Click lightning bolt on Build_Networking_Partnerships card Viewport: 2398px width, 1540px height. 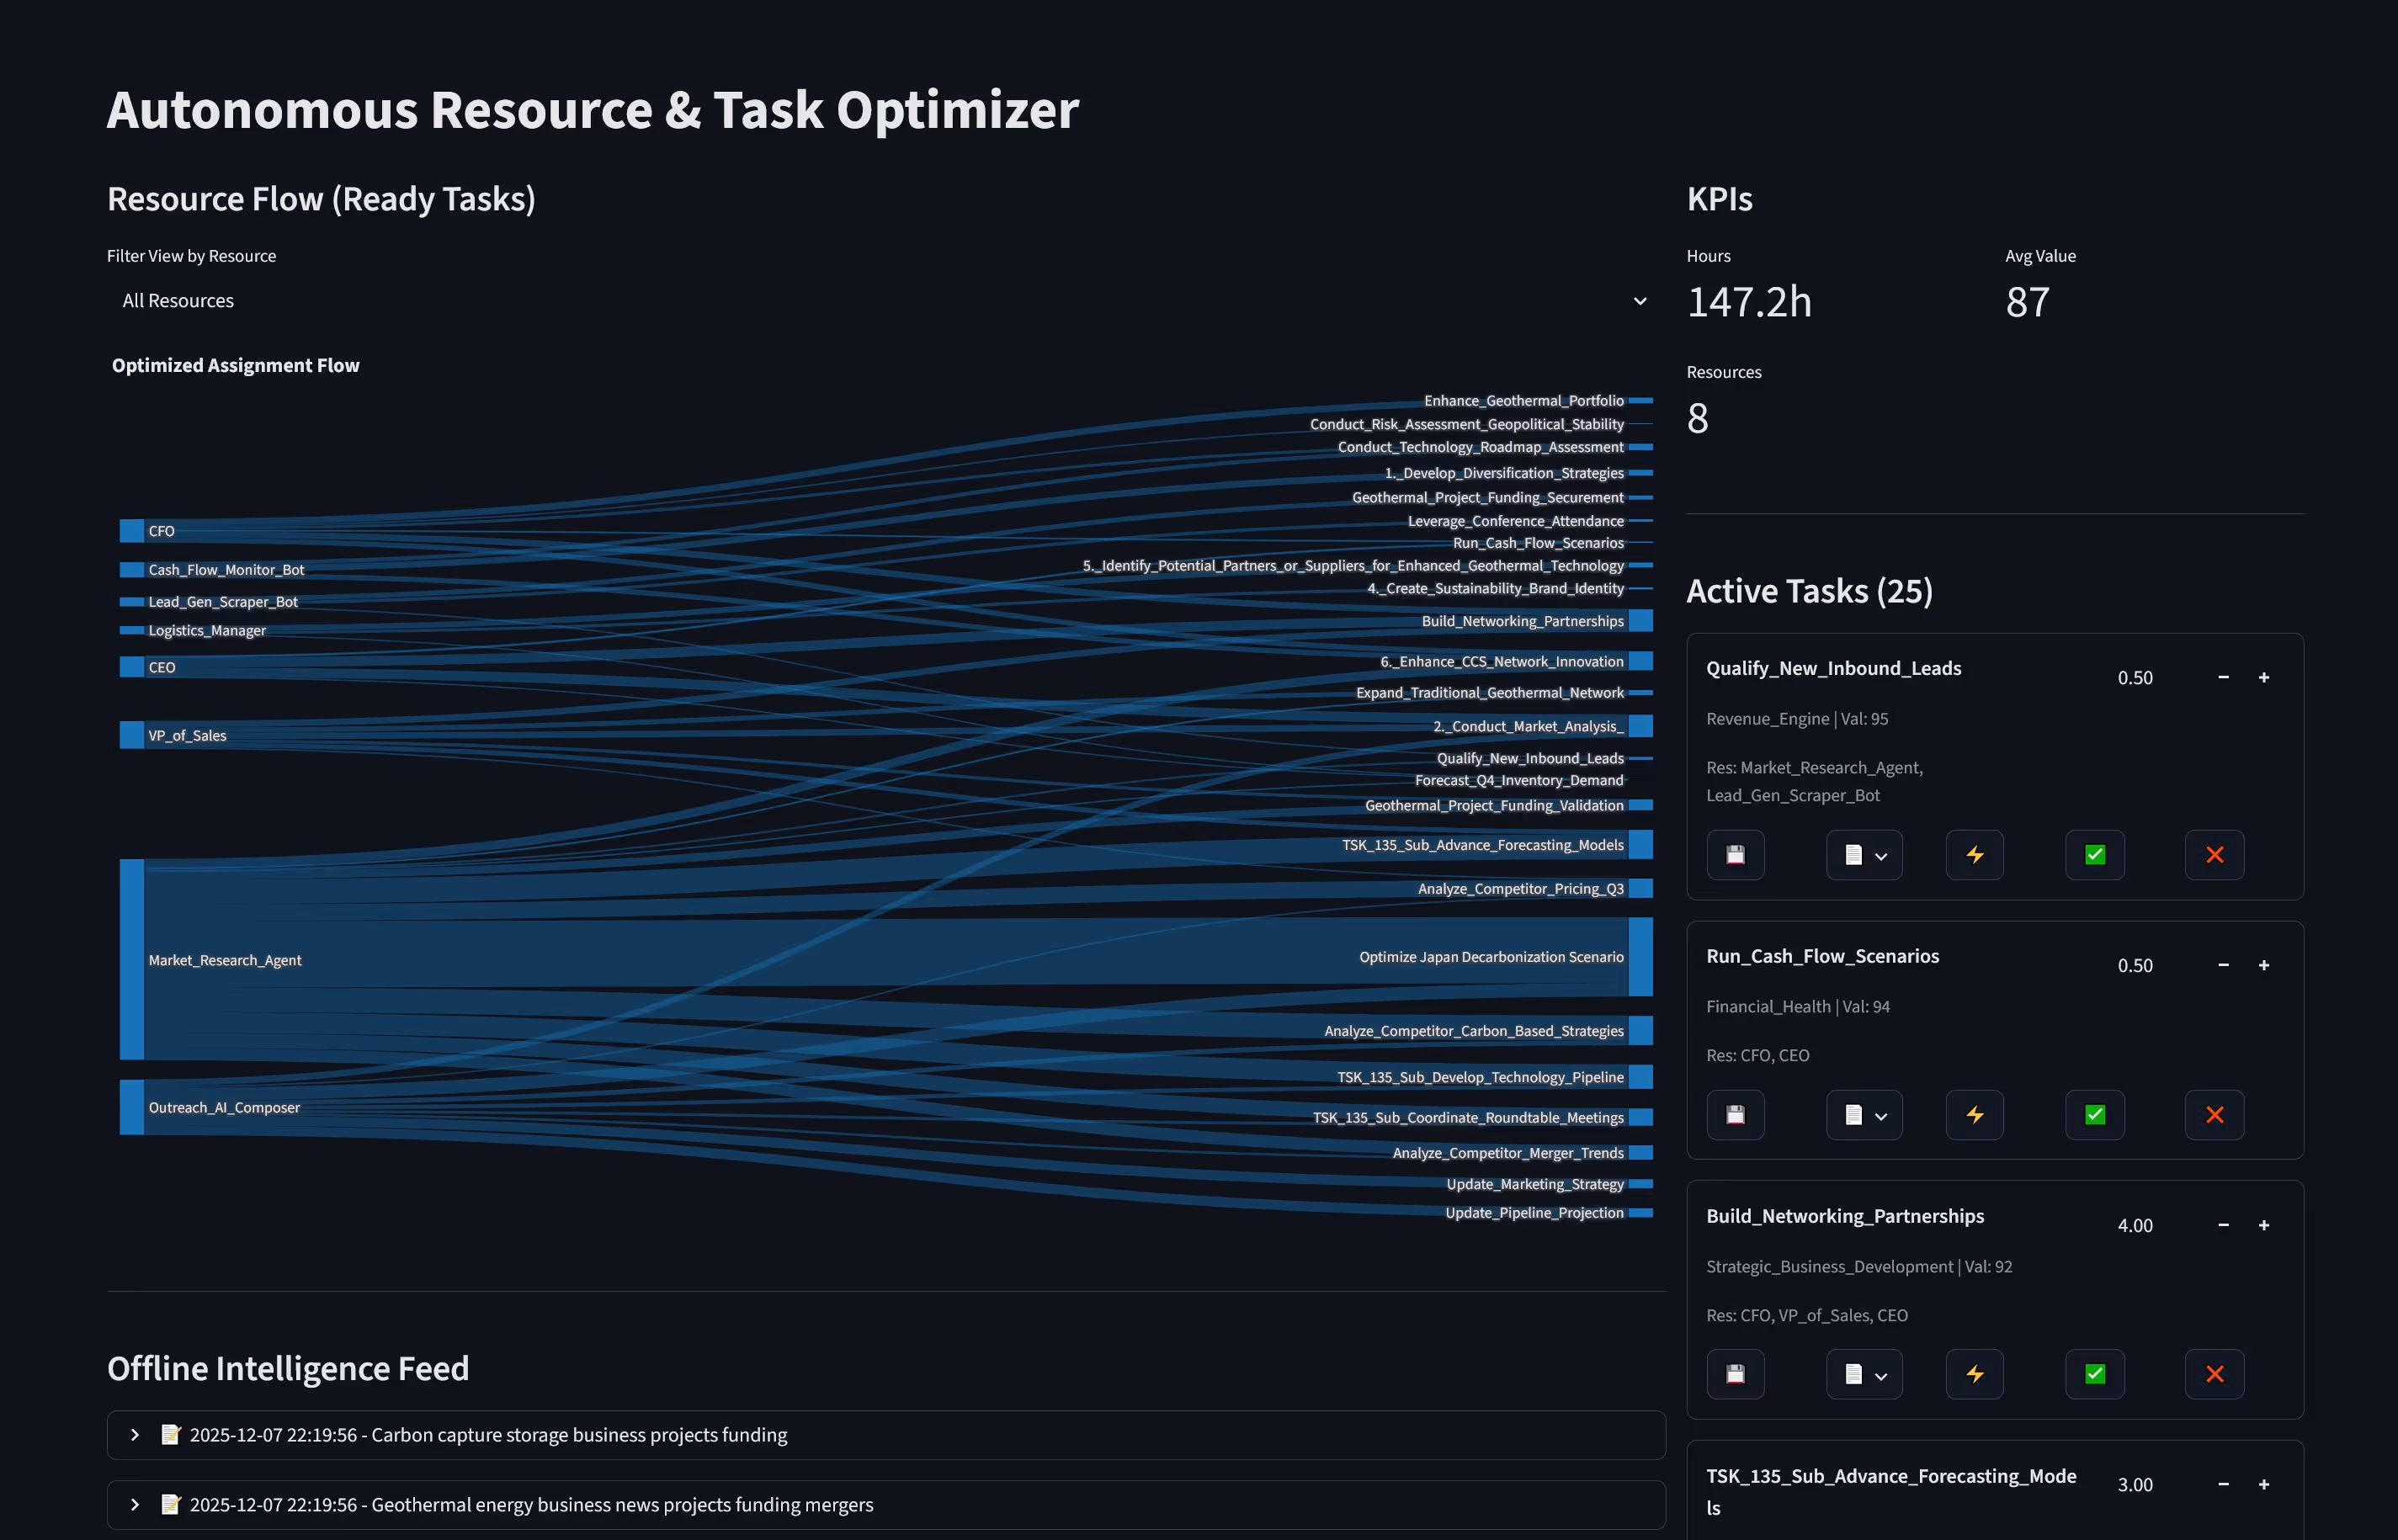click(x=1974, y=1374)
